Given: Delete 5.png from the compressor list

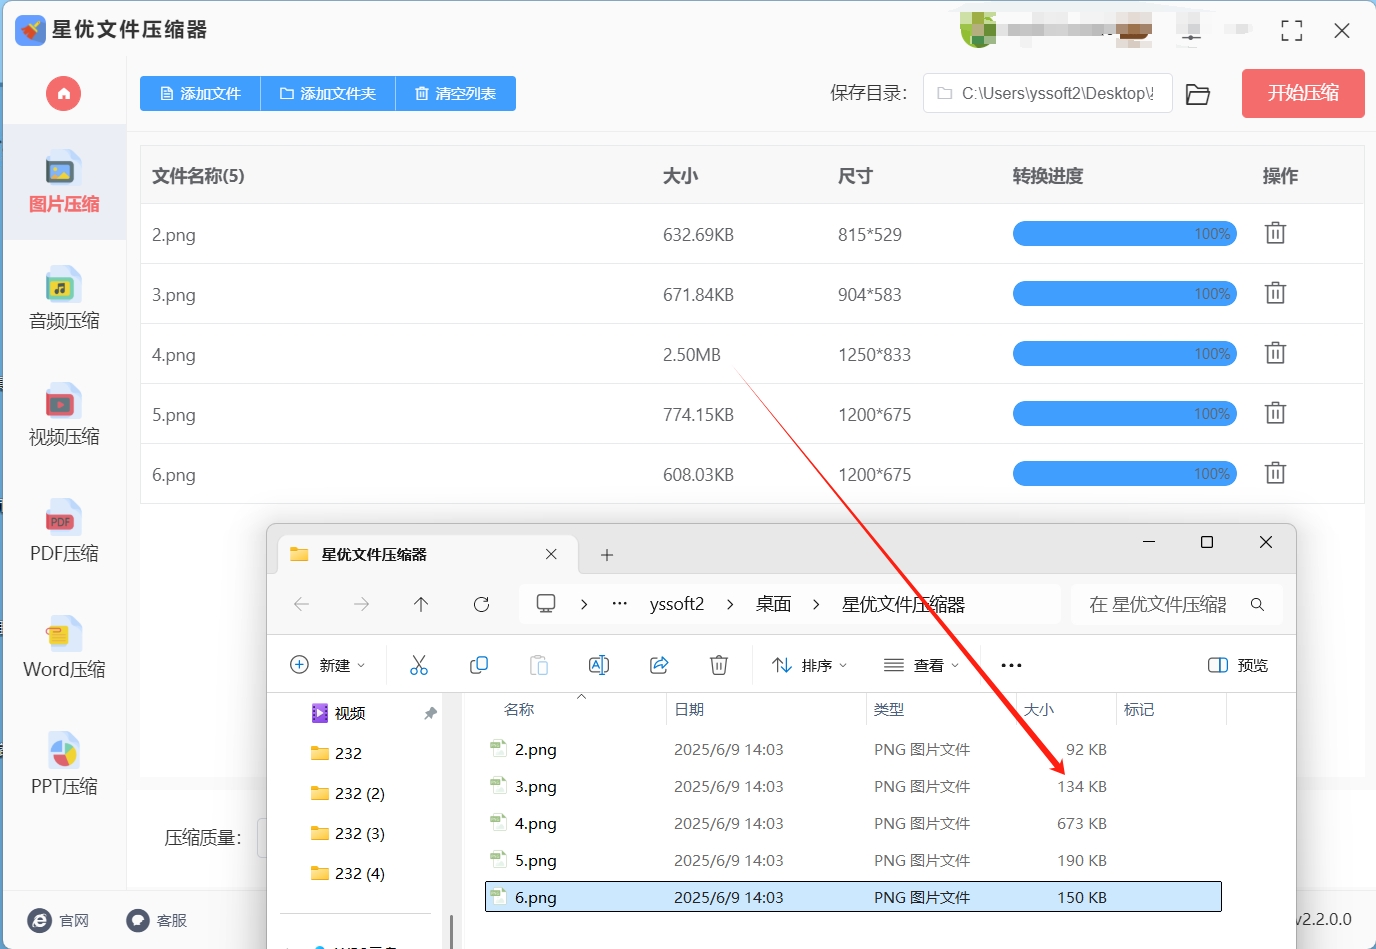Looking at the screenshot, I should coord(1275,413).
